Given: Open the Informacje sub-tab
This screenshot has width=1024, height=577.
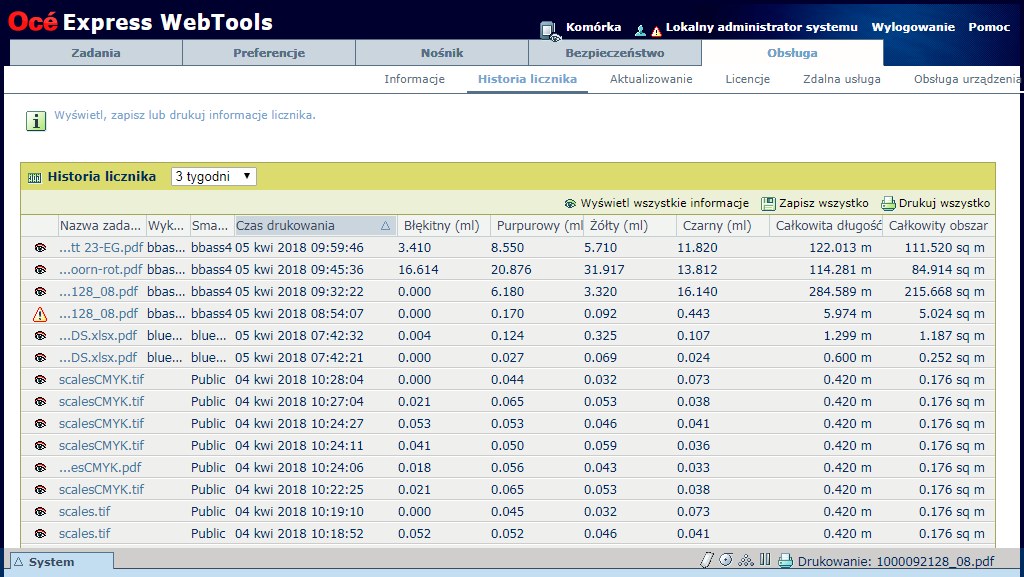Looking at the screenshot, I should click(415, 79).
